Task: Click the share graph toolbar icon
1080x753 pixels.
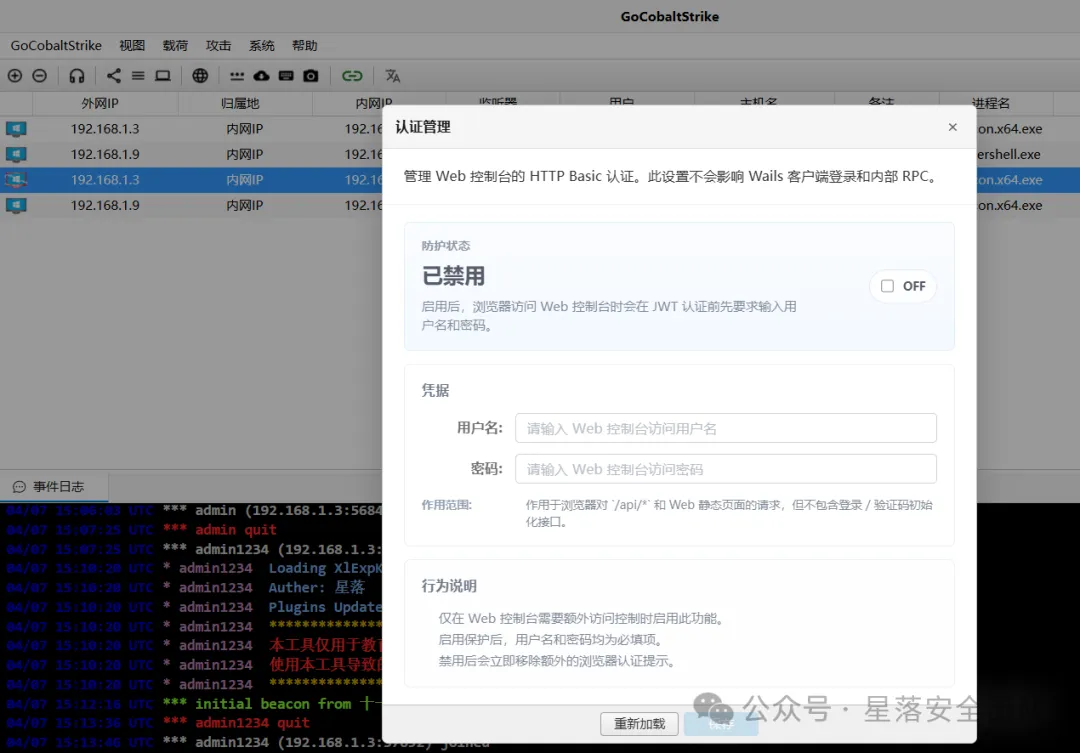Action: coord(114,76)
